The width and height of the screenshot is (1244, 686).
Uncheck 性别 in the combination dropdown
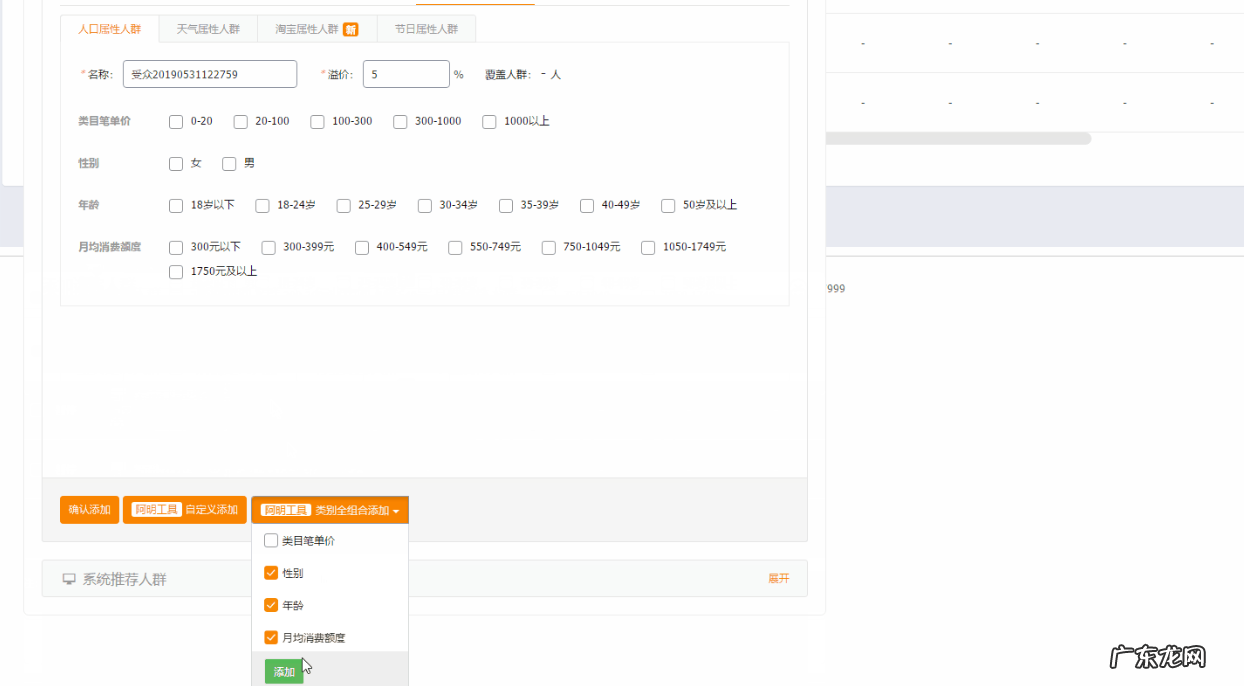click(271, 572)
